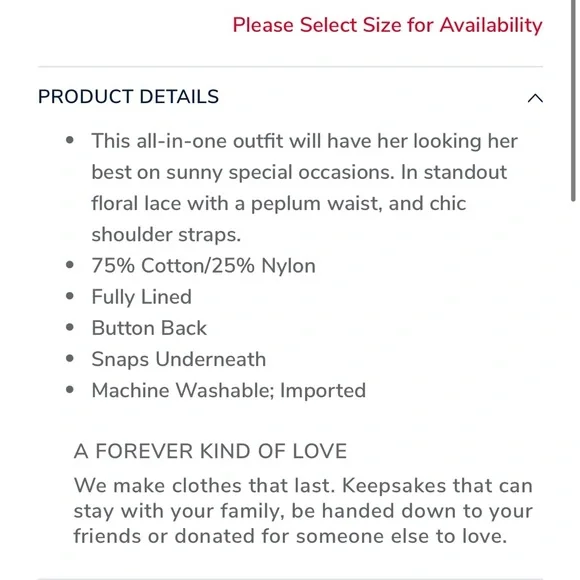Click the Machine Washable; Imported item
The image size is (580, 580).
229,391
